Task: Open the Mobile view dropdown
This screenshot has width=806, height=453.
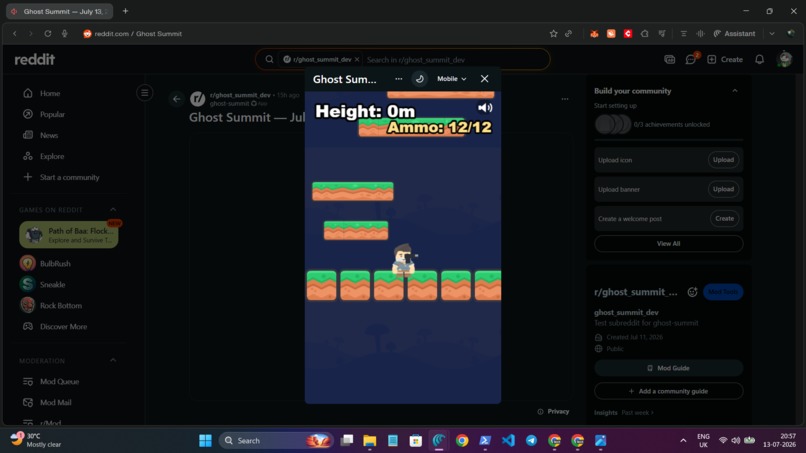Action: point(451,79)
